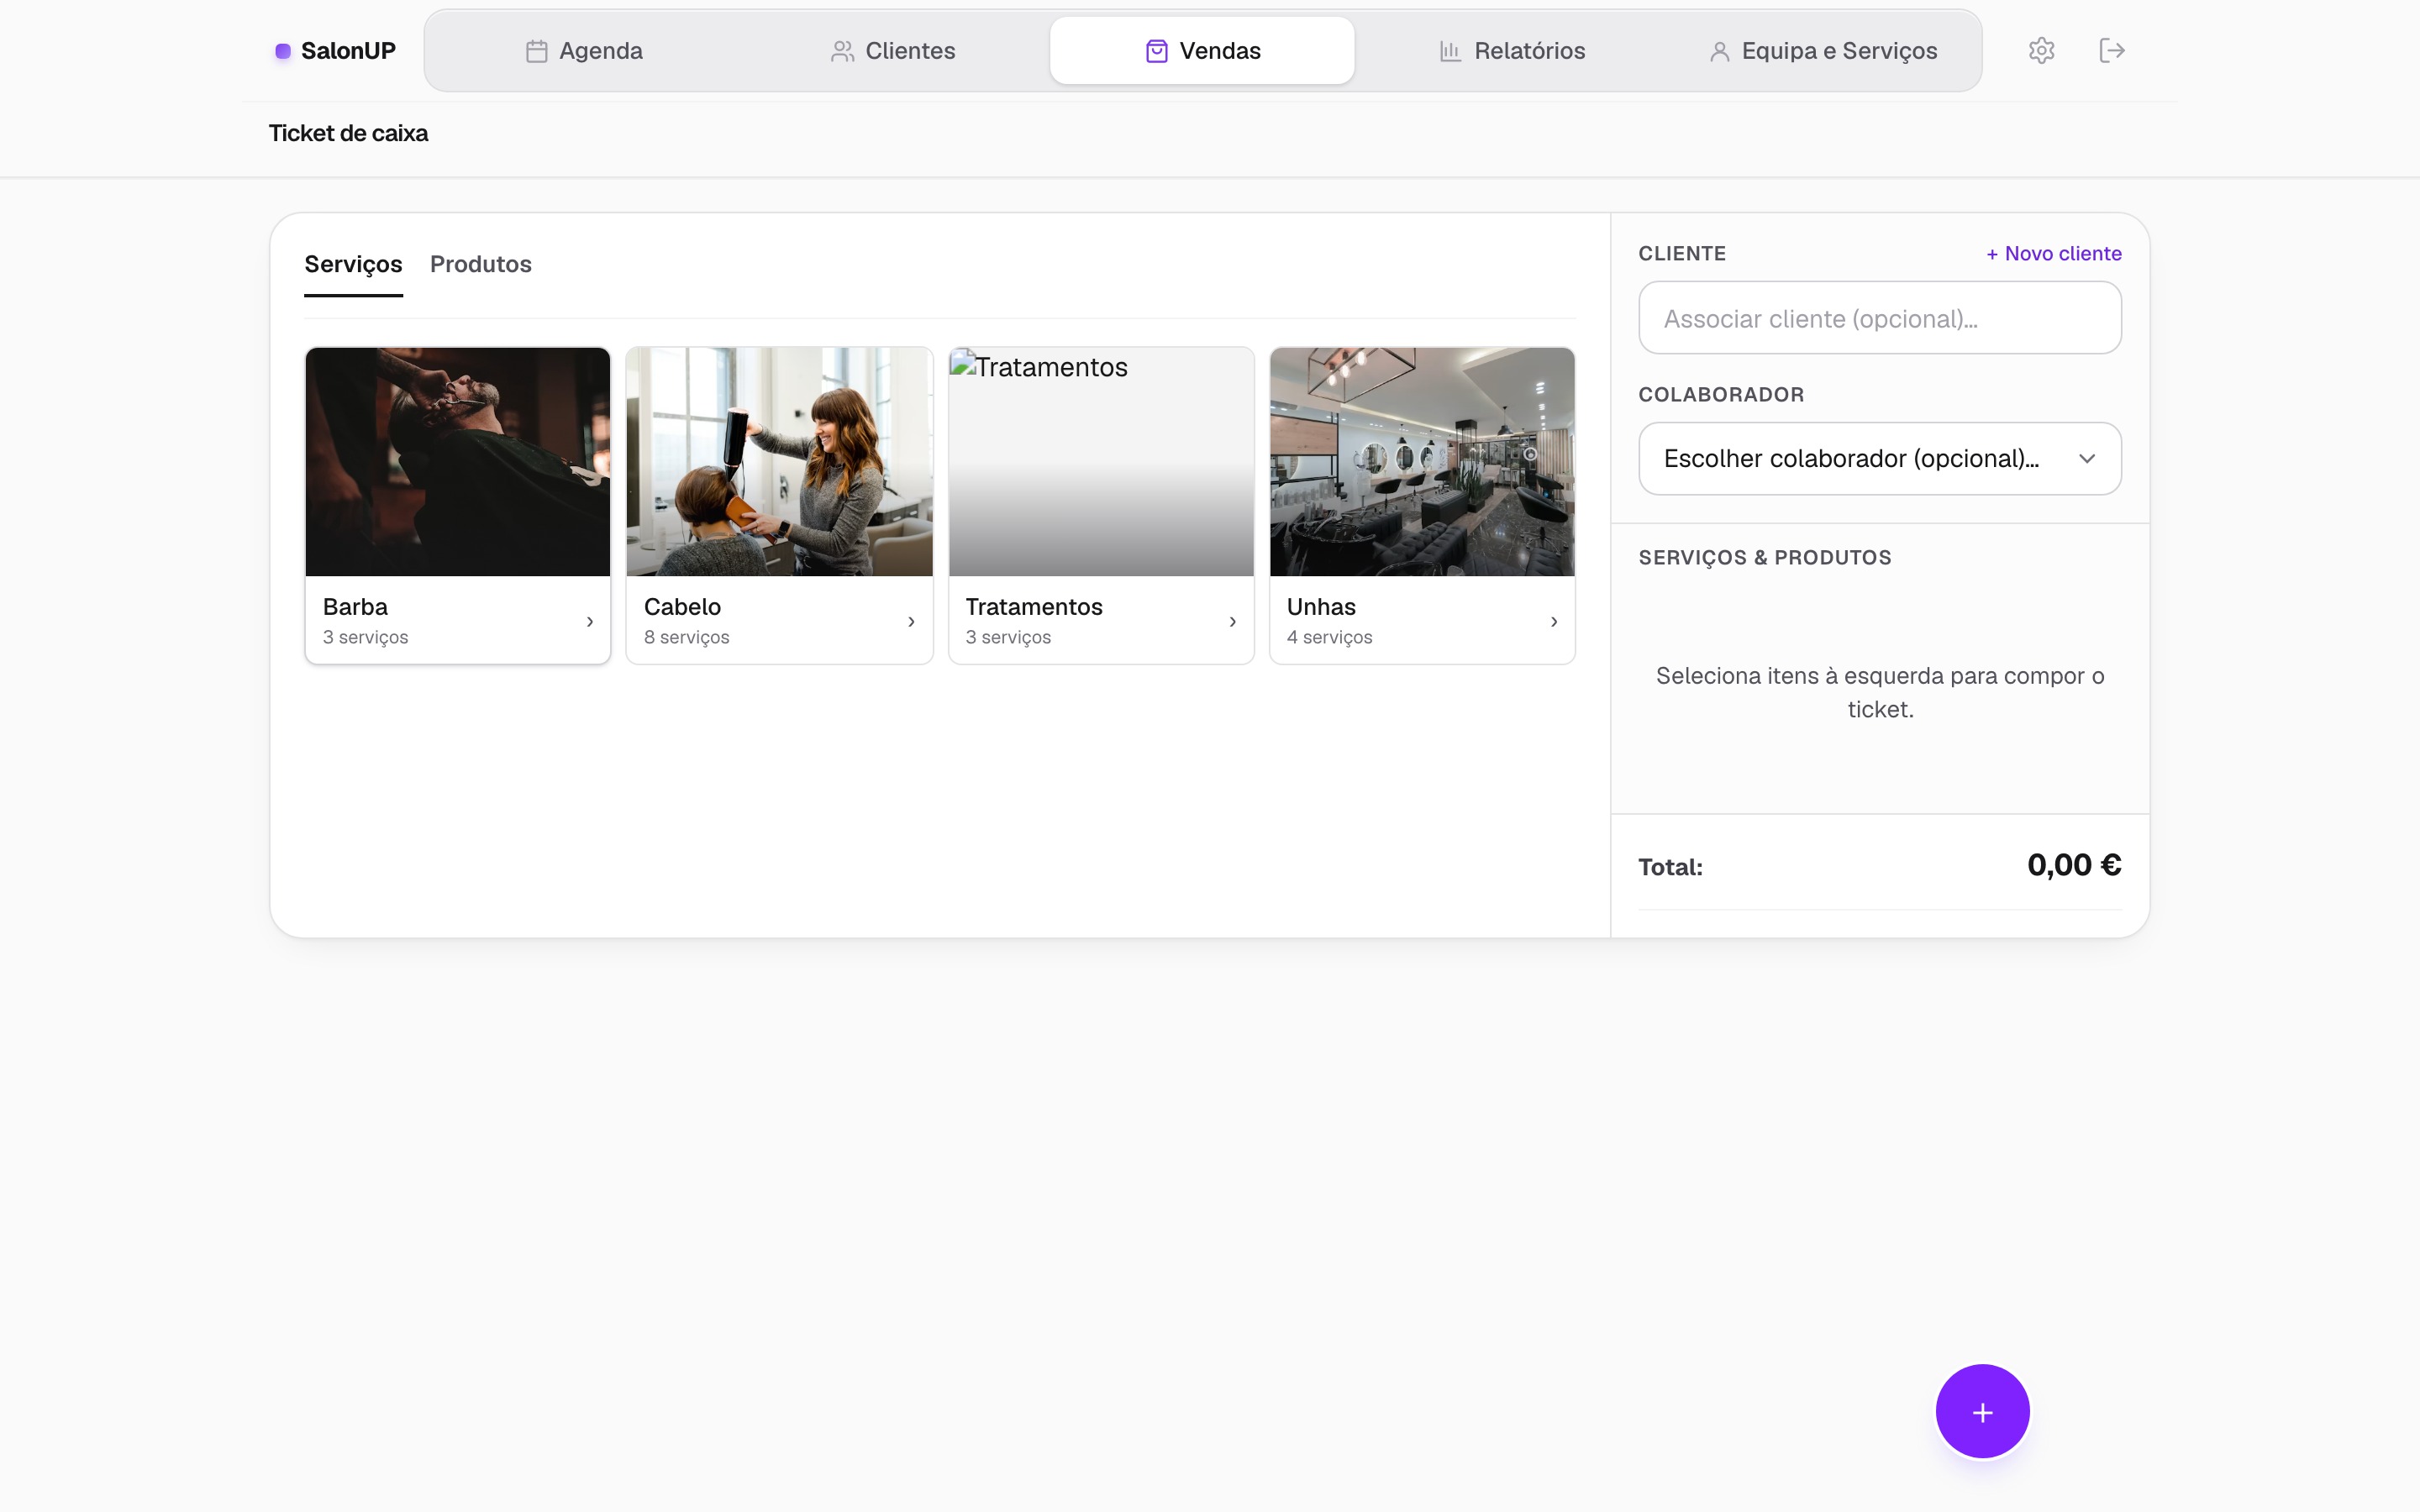
Task: Switch to Equipa e Serviços tab
Action: click(x=1822, y=51)
